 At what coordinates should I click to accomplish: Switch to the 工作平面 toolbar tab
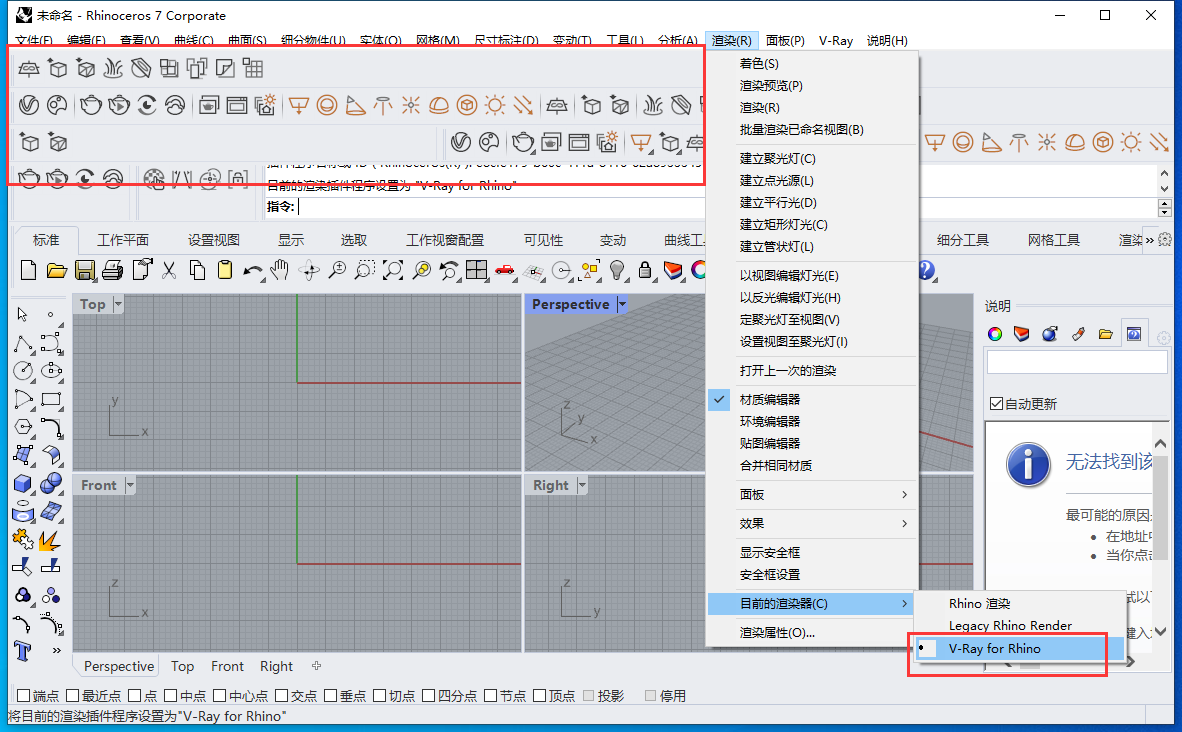pos(123,240)
